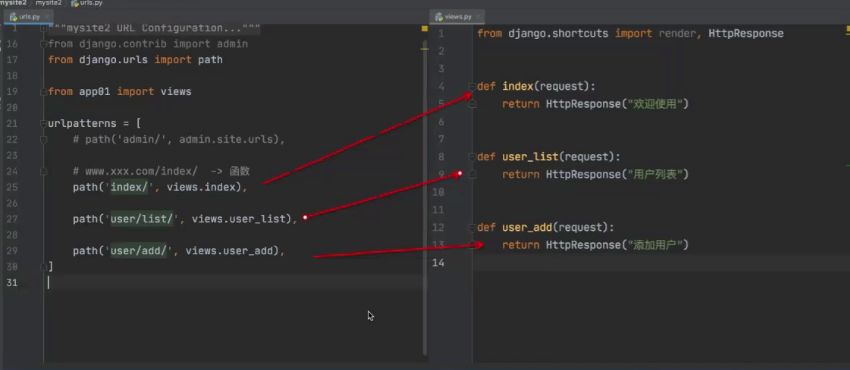The width and height of the screenshot is (850, 370).
Task: Click the 'user/list/' route string
Action: click(x=141, y=219)
